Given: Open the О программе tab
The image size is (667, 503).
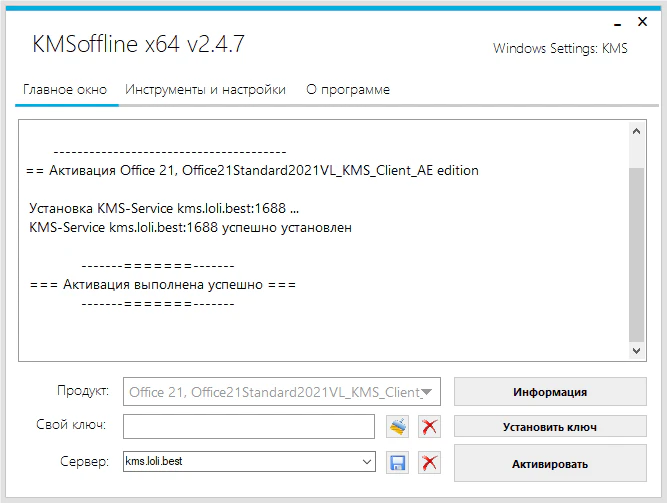Looking at the screenshot, I should pyautogui.click(x=348, y=90).
